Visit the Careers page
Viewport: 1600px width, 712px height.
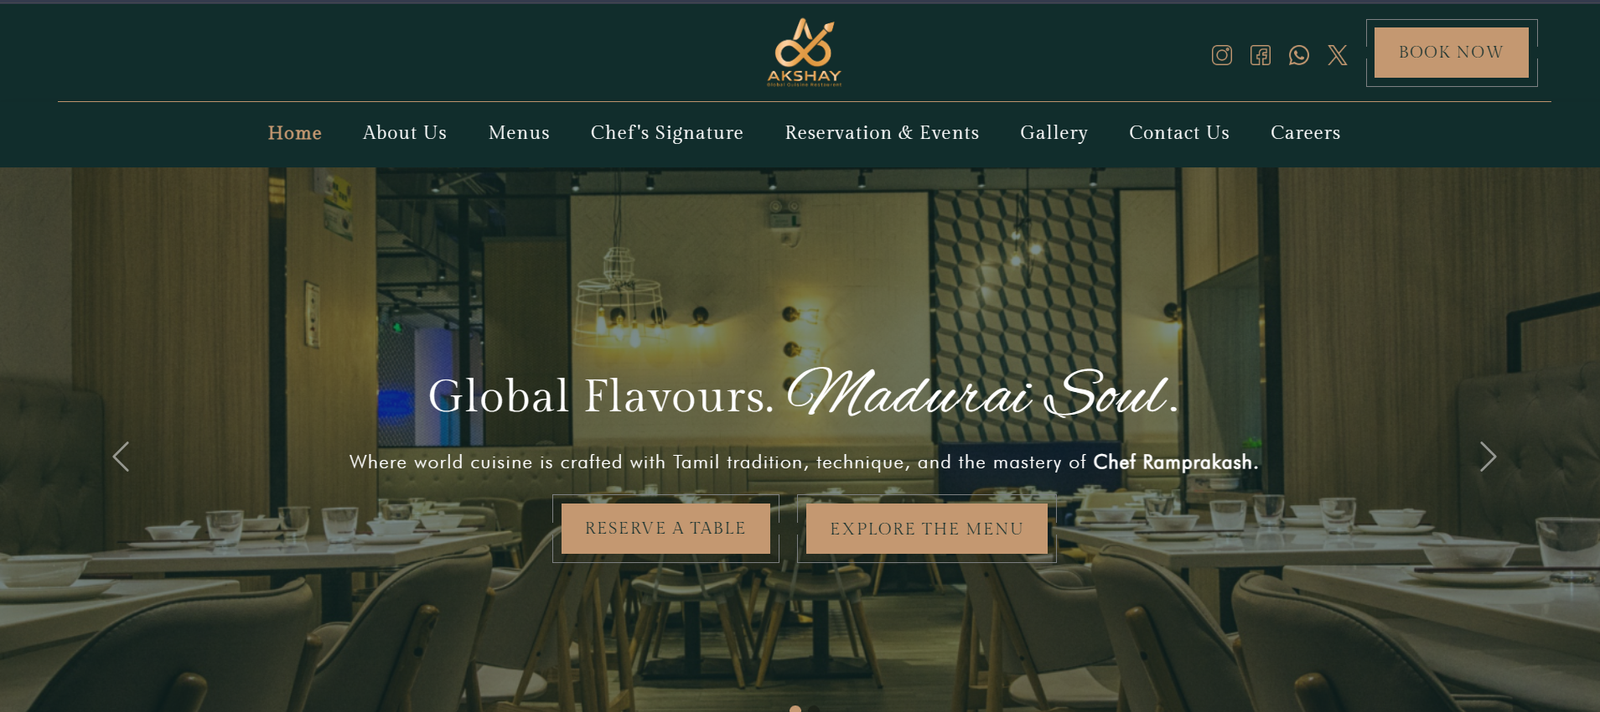1305,133
